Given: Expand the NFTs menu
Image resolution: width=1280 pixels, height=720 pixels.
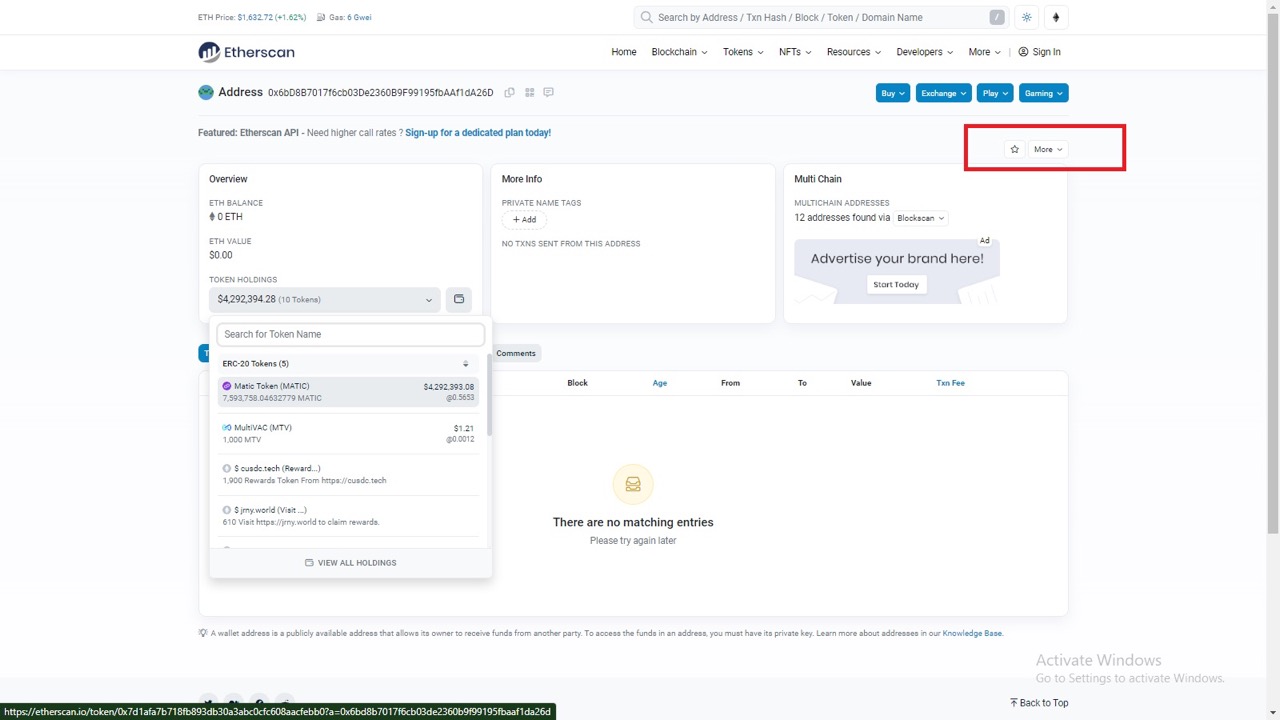Looking at the screenshot, I should pos(795,52).
